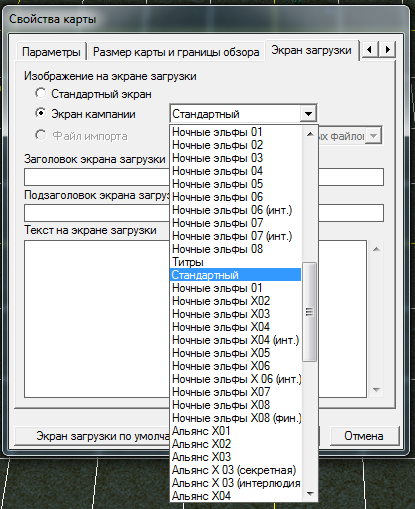Choose 'Ночные эльфы 07' from list
Image resolution: width=415 pixels, height=509 pixels.
[x=236, y=223]
